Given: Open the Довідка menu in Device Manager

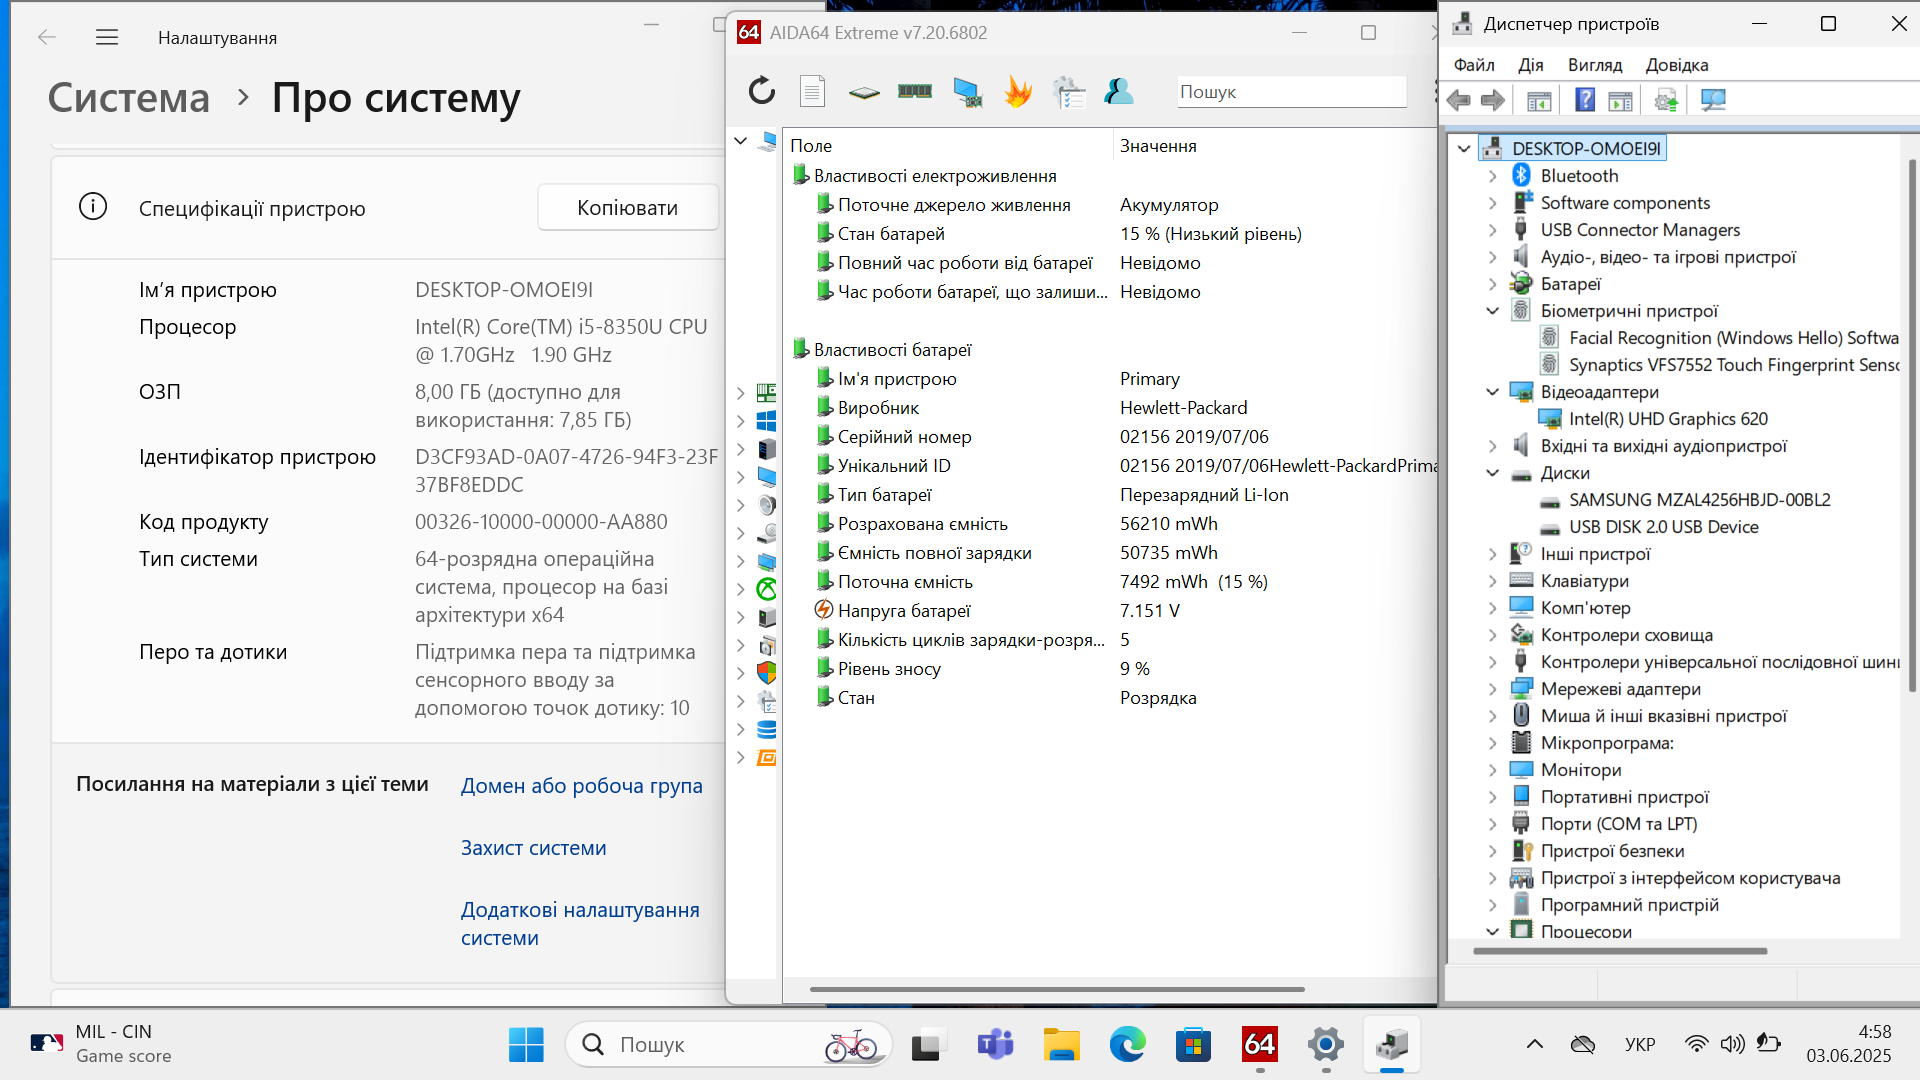Looking at the screenshot, I should click(x=1677, y=65).
